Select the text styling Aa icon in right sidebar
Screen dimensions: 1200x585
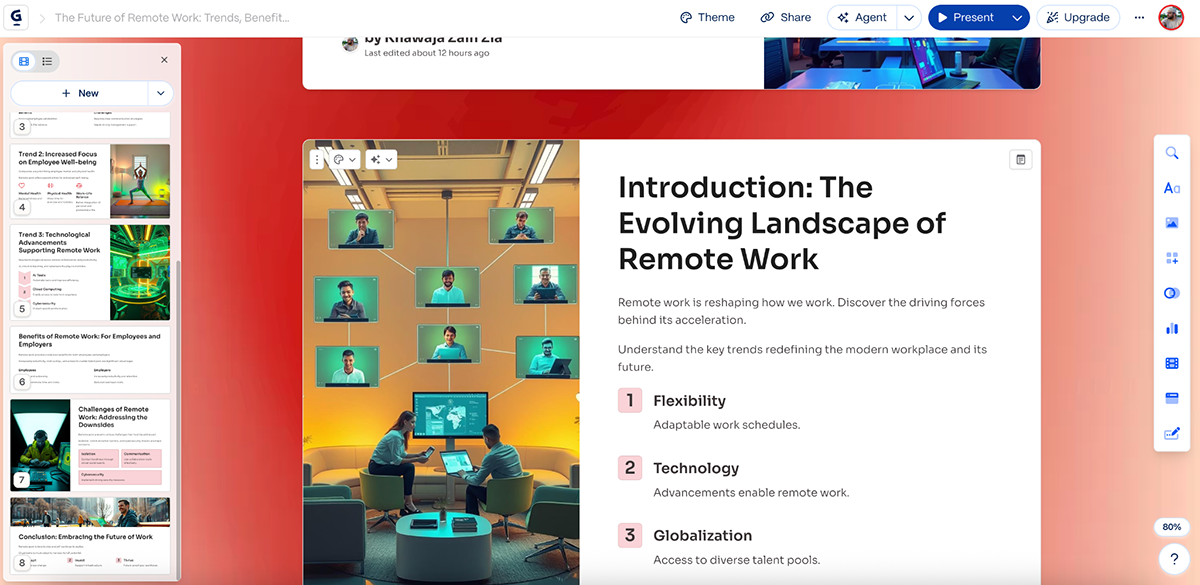point(1171,188)
